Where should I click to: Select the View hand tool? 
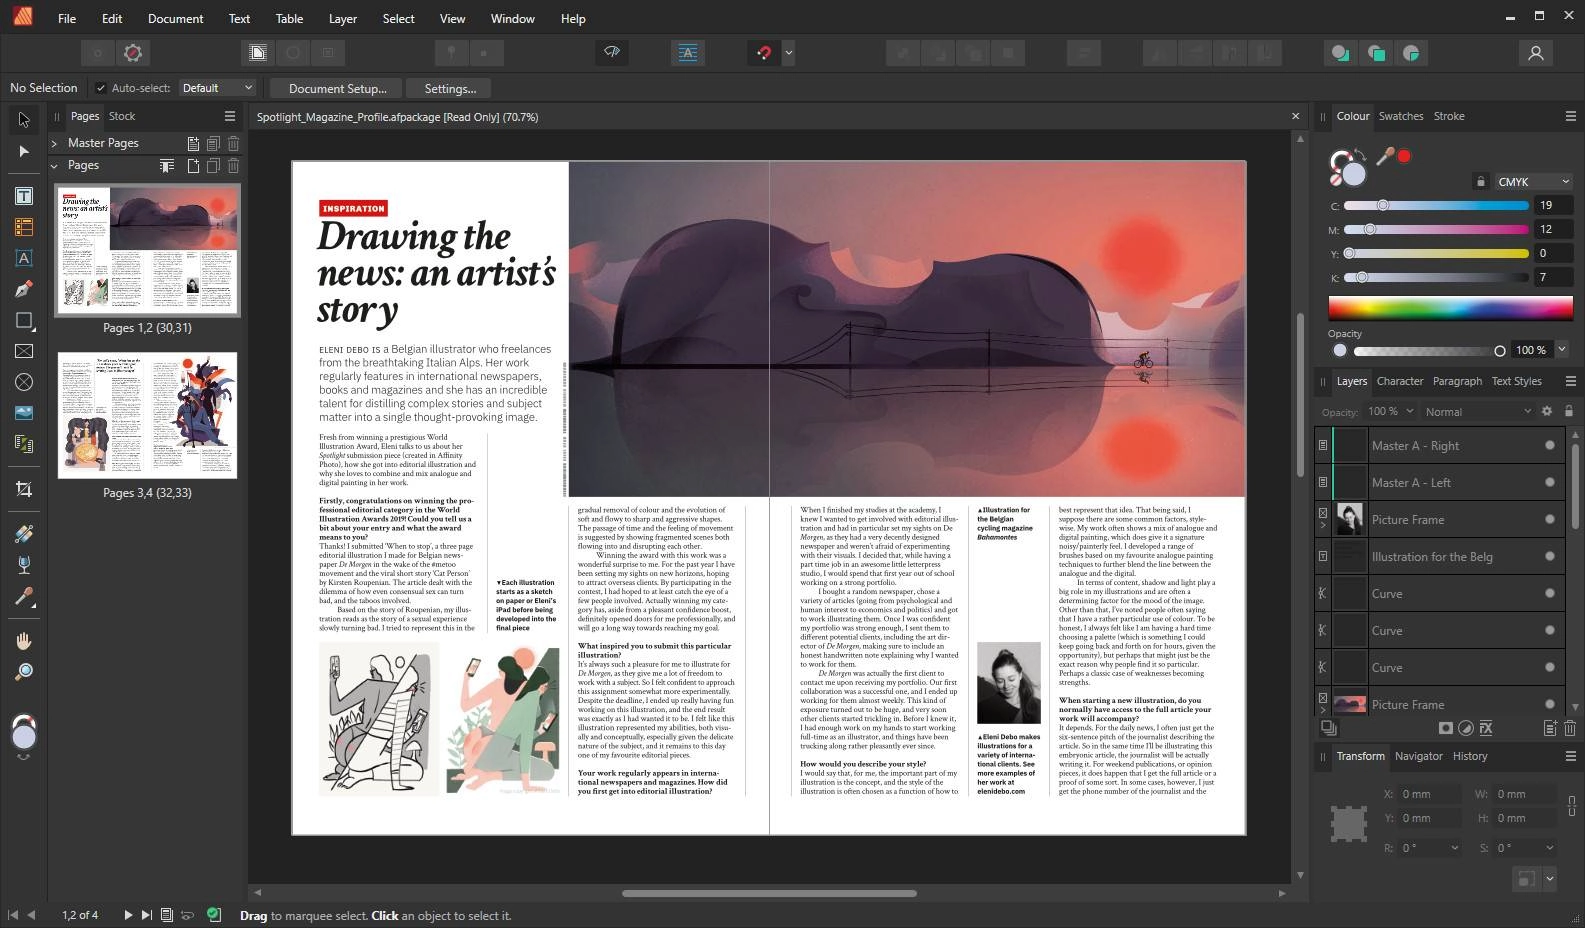pyautogui.click(x=24, y=641)
